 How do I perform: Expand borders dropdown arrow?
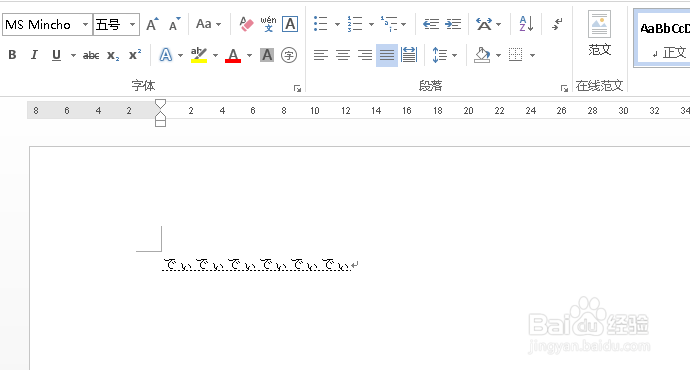pyautogui.click(x=532, y=55)
